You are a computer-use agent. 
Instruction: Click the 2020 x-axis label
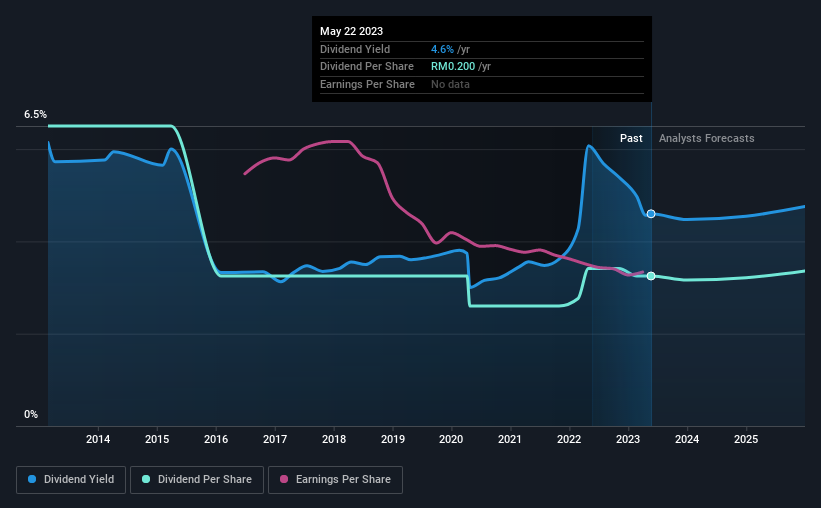pyautogui.click(x=451, y=439)
